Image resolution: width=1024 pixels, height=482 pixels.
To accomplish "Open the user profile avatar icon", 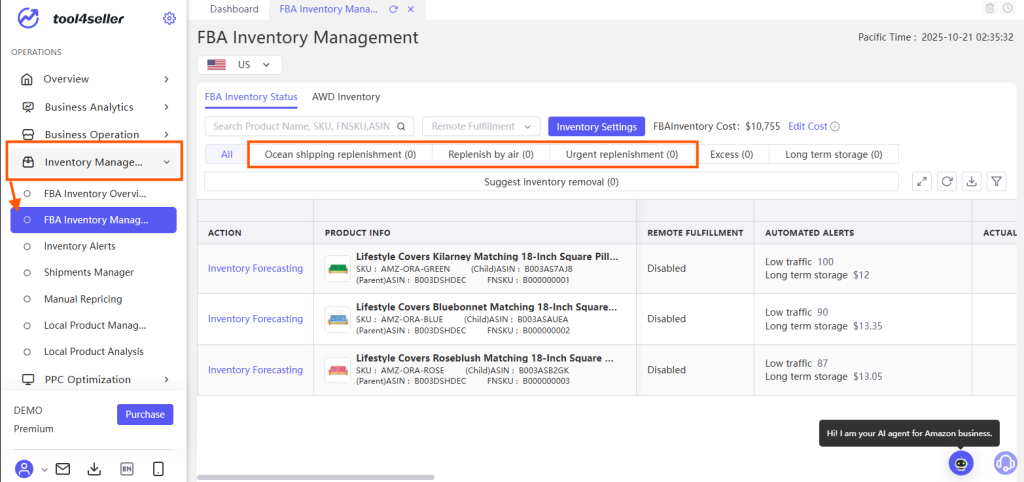I will (x=24, y=468).
